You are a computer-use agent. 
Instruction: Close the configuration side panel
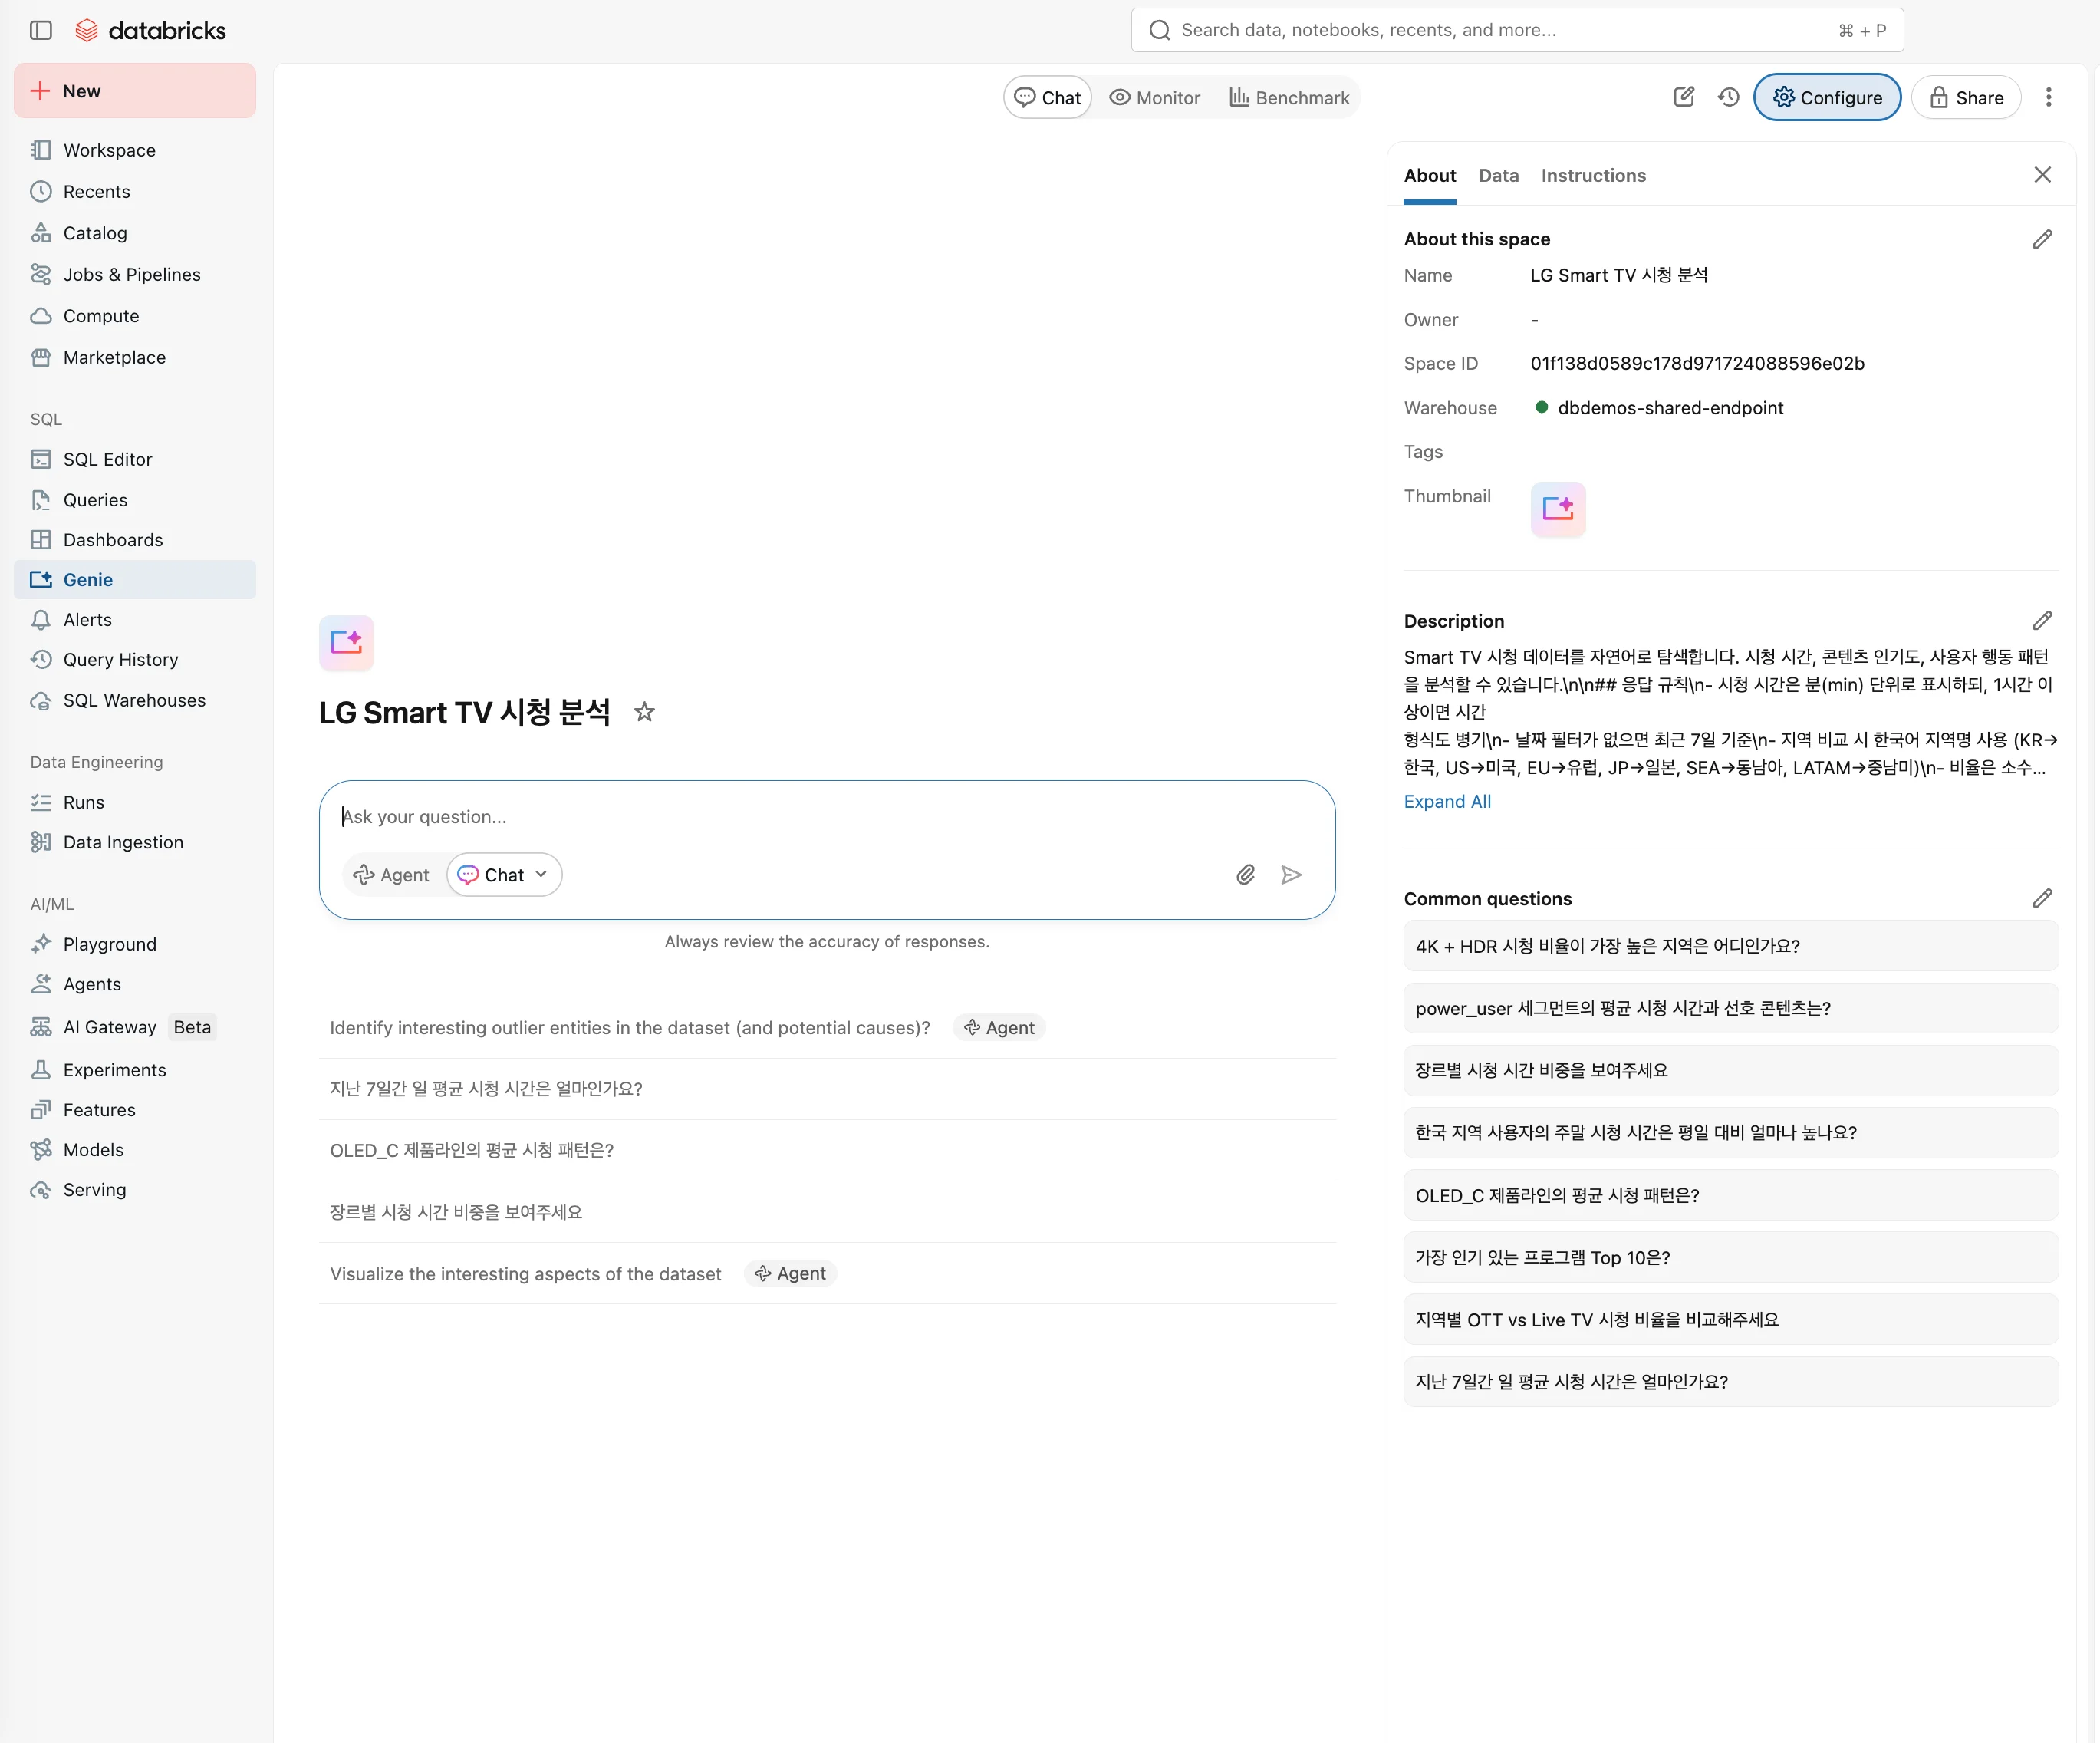pyautogui.click(x=2042, y=175)
